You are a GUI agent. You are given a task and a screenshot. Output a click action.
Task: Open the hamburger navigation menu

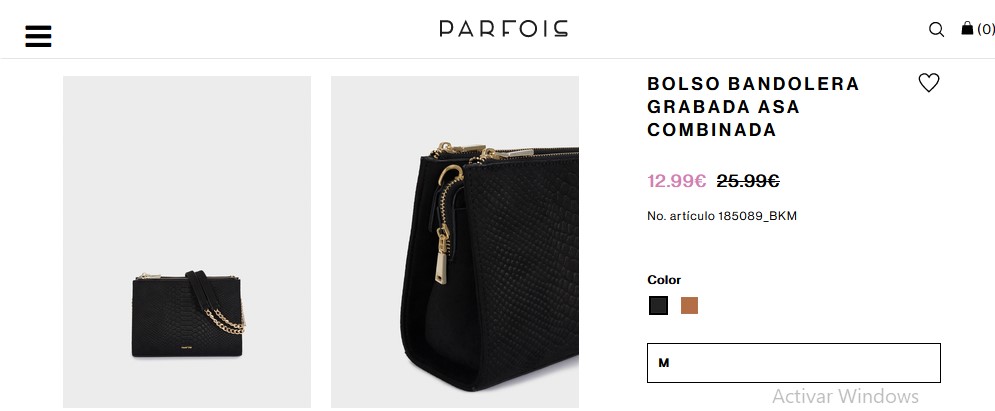[38, 36]
